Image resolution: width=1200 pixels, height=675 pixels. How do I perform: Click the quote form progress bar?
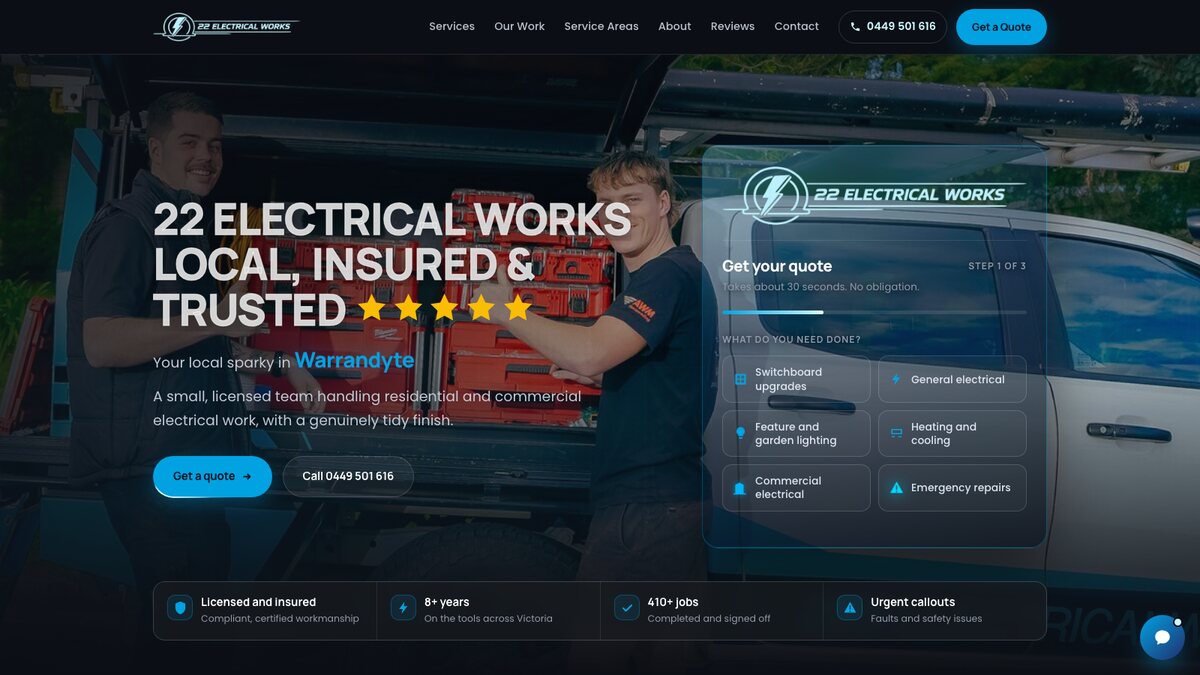pos(874,312)
